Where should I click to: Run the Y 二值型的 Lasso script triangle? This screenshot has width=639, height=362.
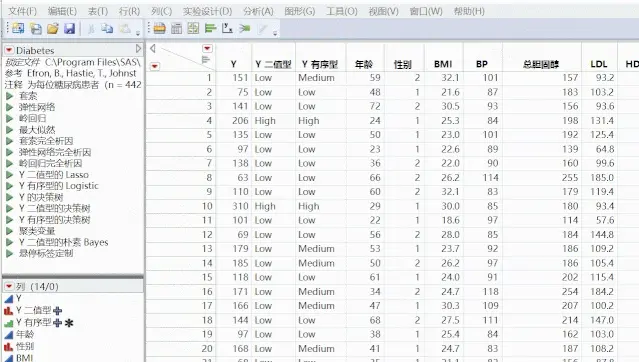coord(10,175)
